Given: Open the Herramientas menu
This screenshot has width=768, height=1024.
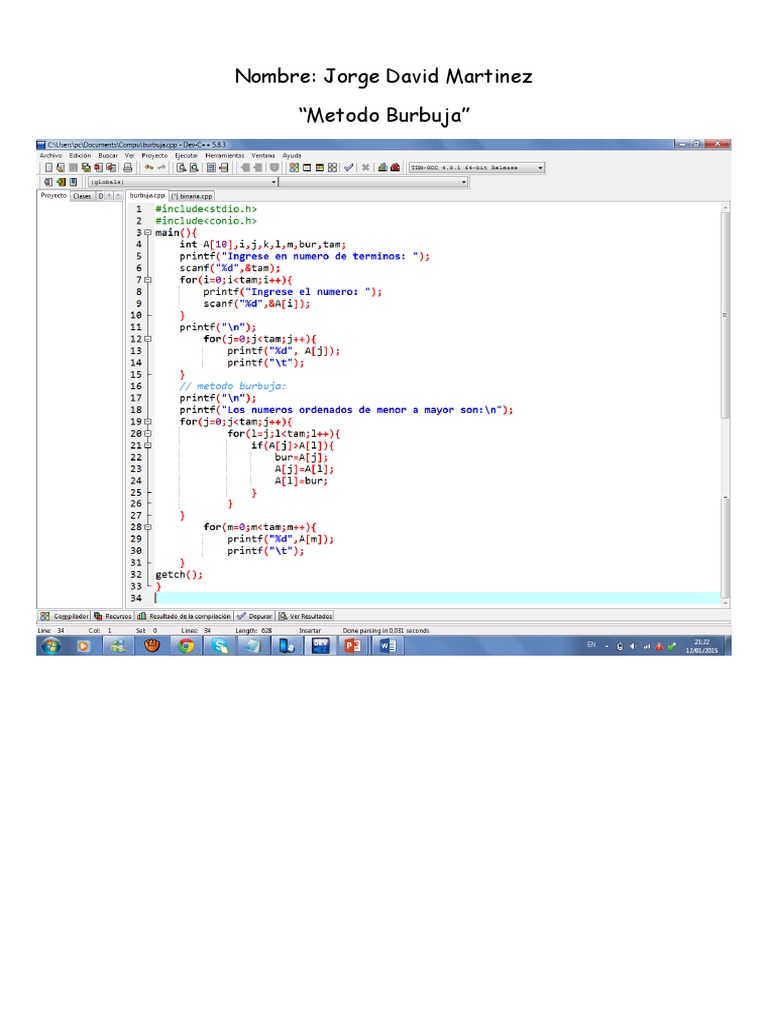Looking at the screenshot, I should click(x=225, y=156).
